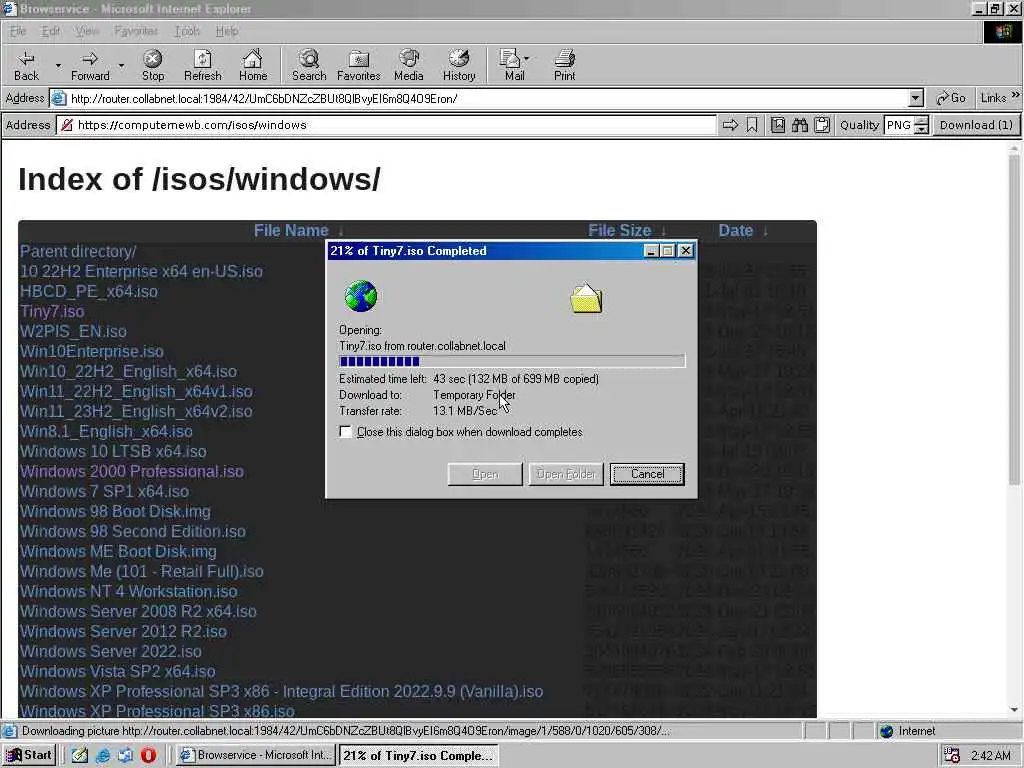Click the taskbar clock showing 2:42 AM
This screenshot has height=768, width=1024.
[x=991, y=755]
